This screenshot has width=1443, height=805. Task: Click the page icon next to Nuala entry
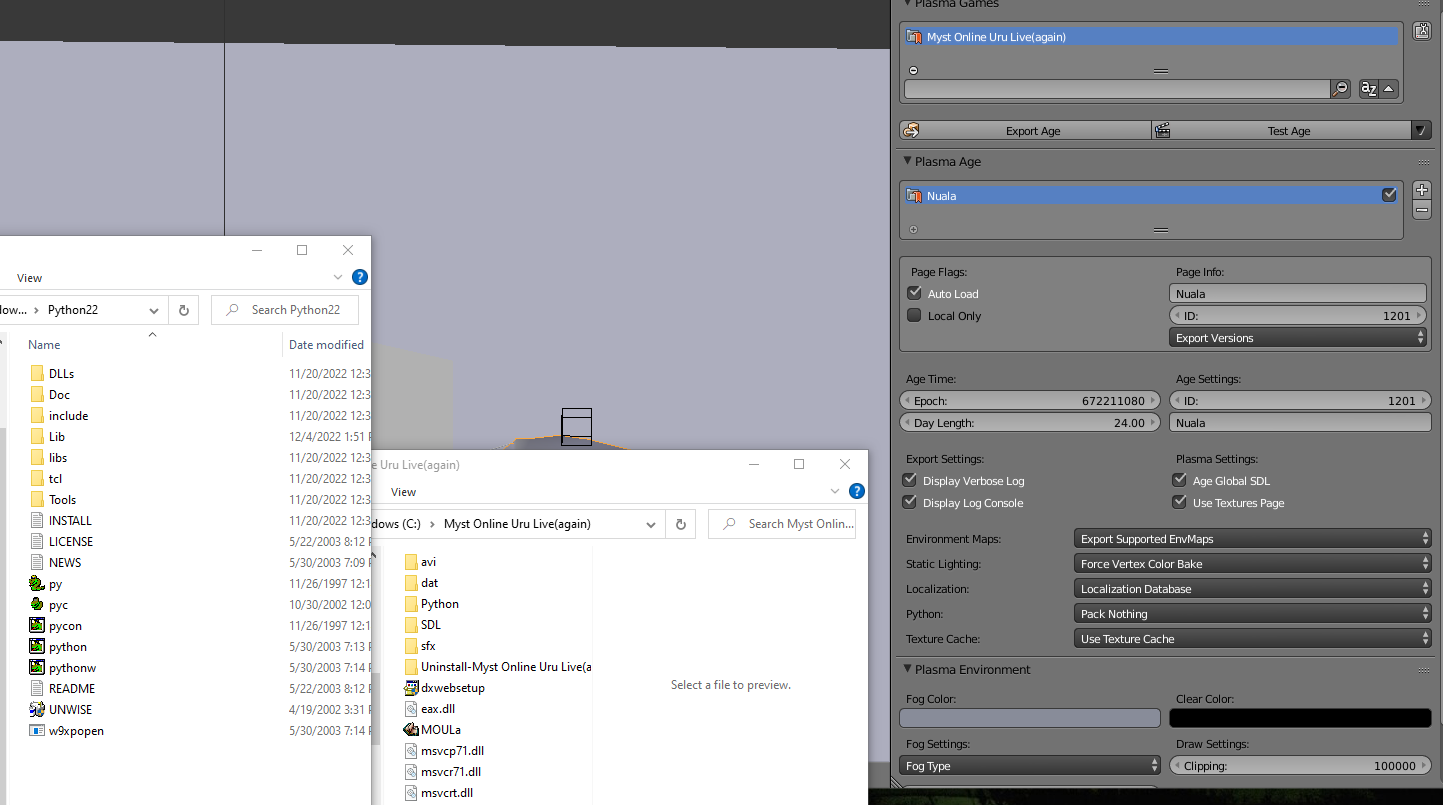point(914,196)
